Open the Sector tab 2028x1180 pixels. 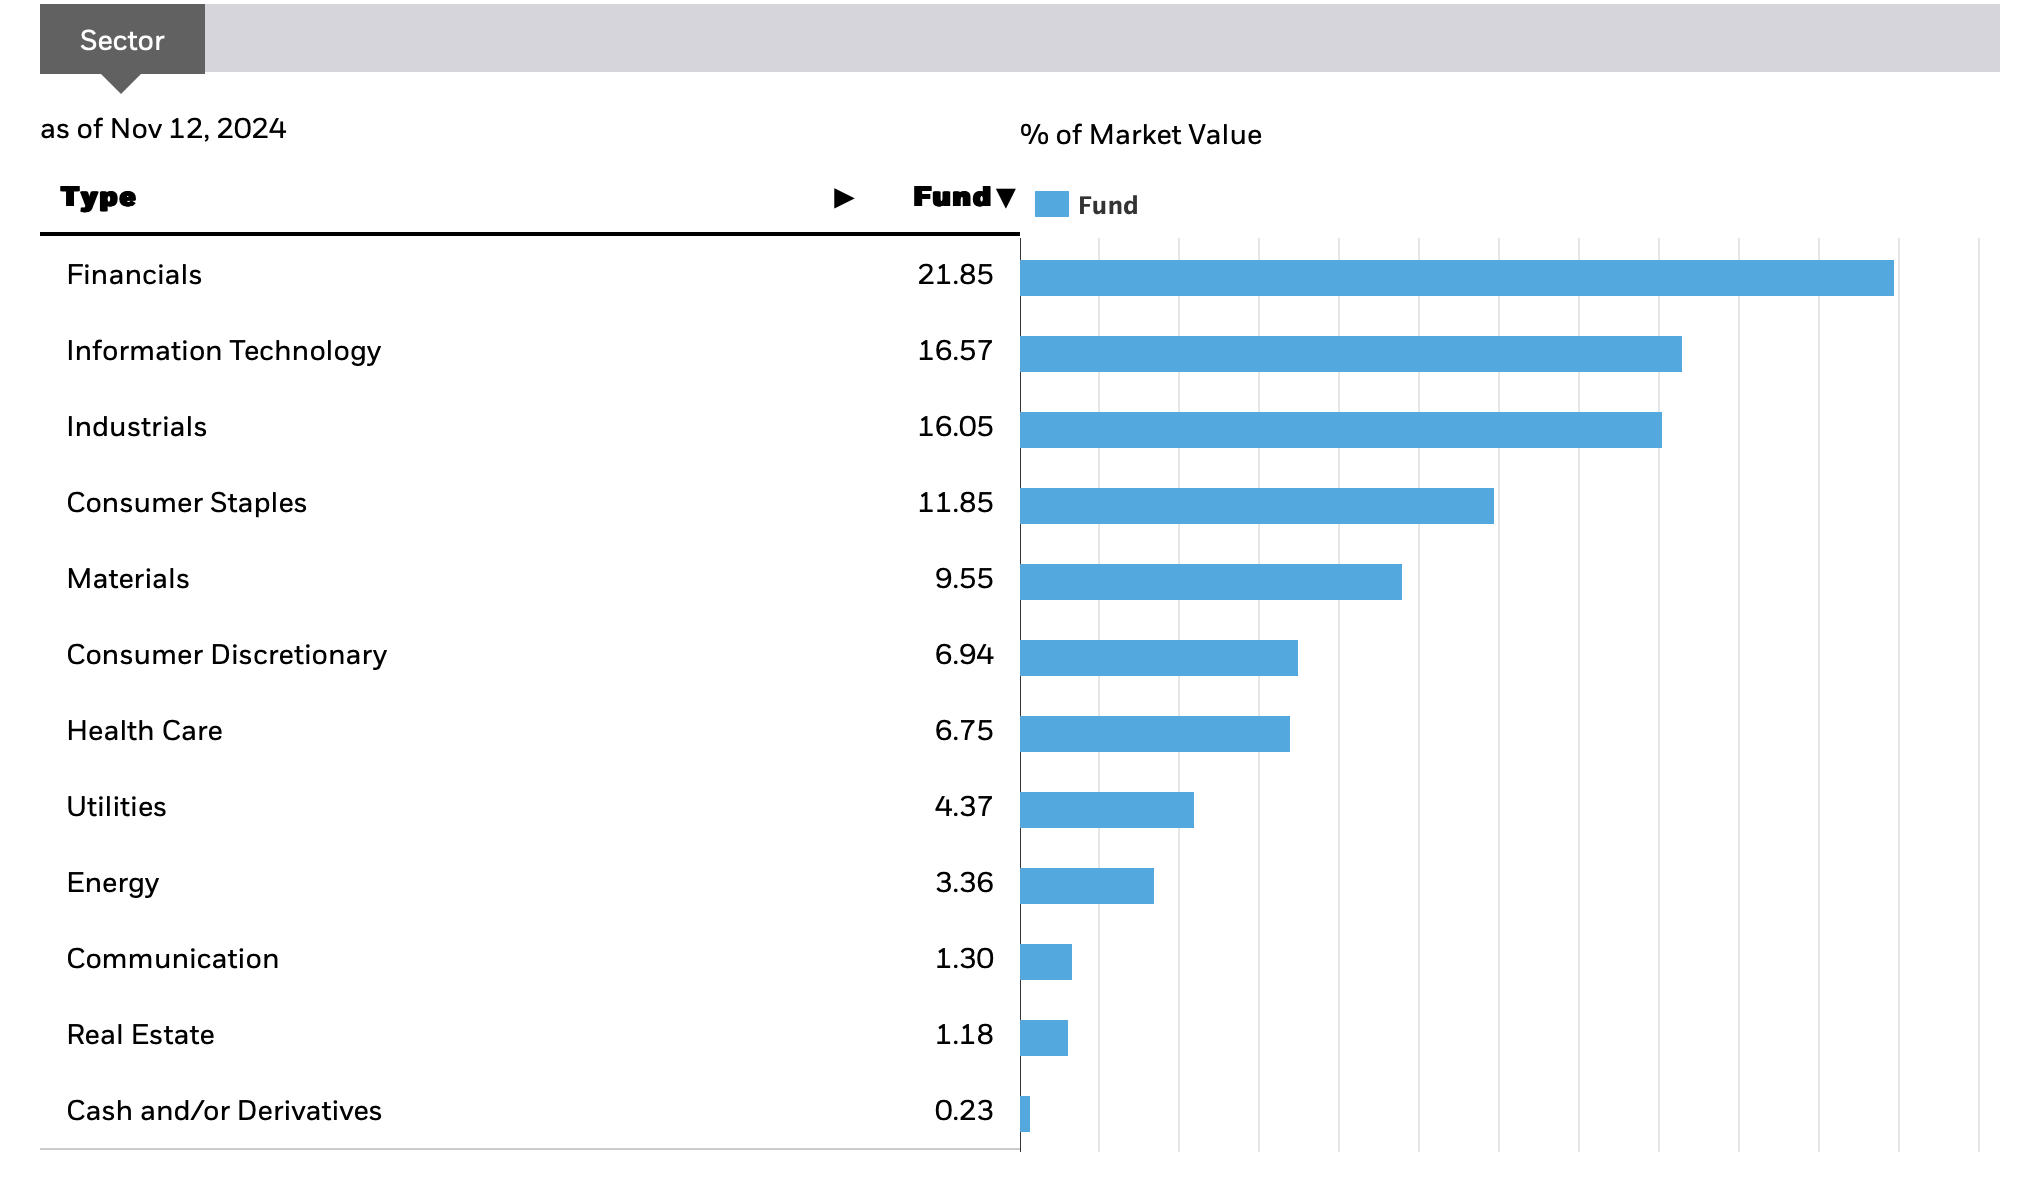pyautogui.click(x=122, y=40)
